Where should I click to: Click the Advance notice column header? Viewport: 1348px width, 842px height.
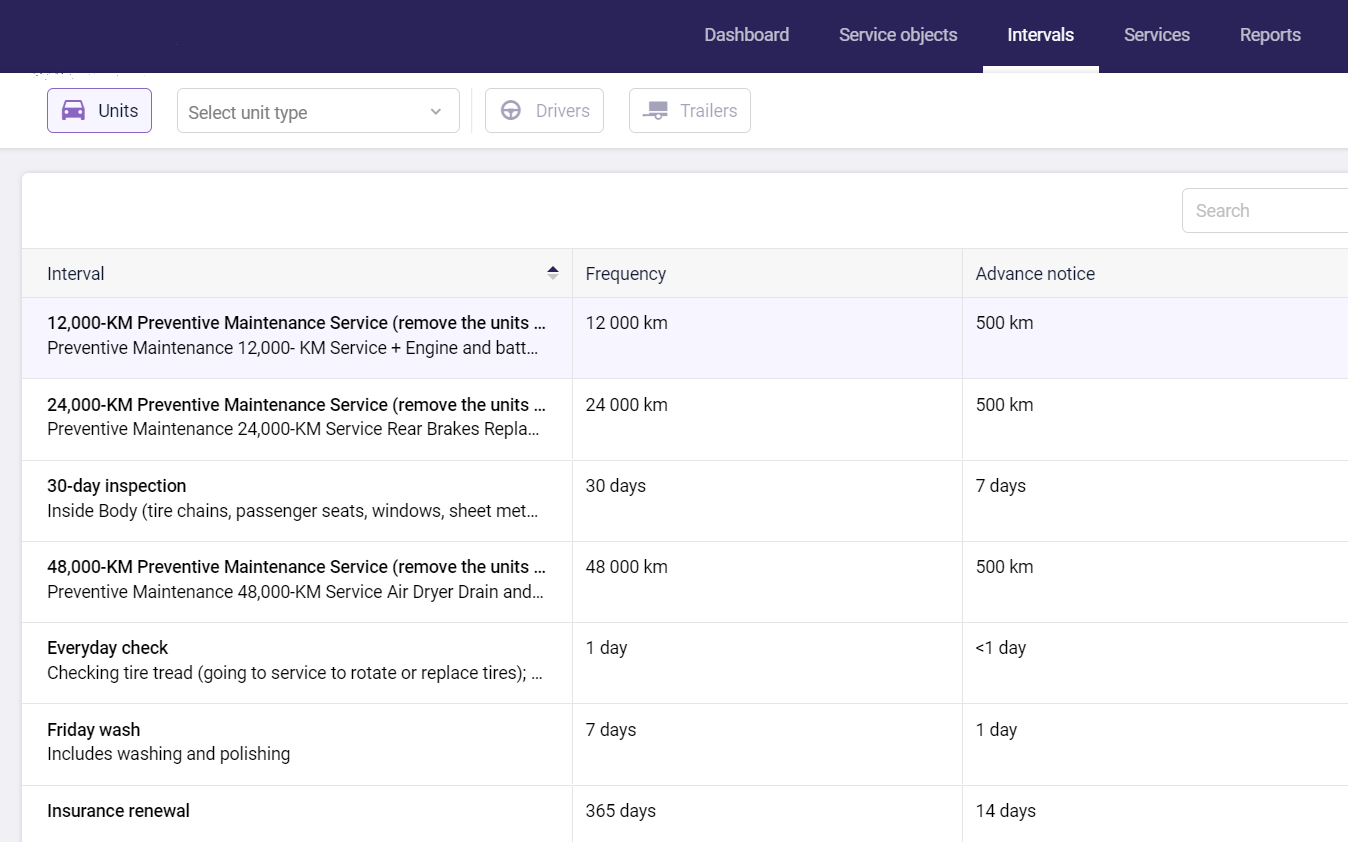(1035, 274)
